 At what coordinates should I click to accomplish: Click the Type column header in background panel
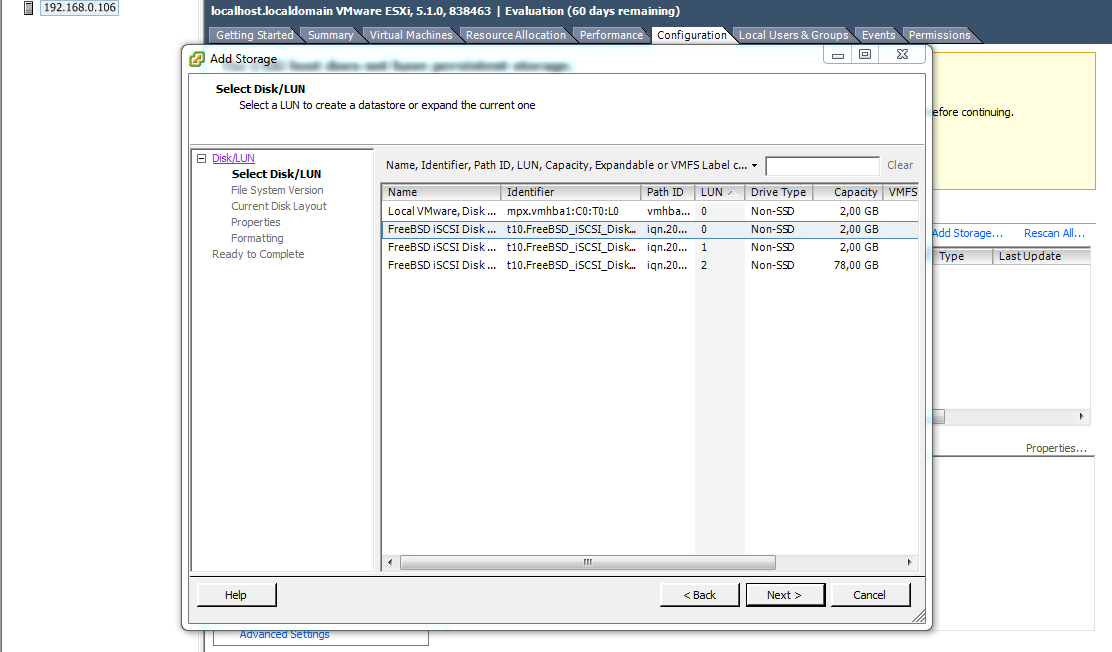pos(962,256)
